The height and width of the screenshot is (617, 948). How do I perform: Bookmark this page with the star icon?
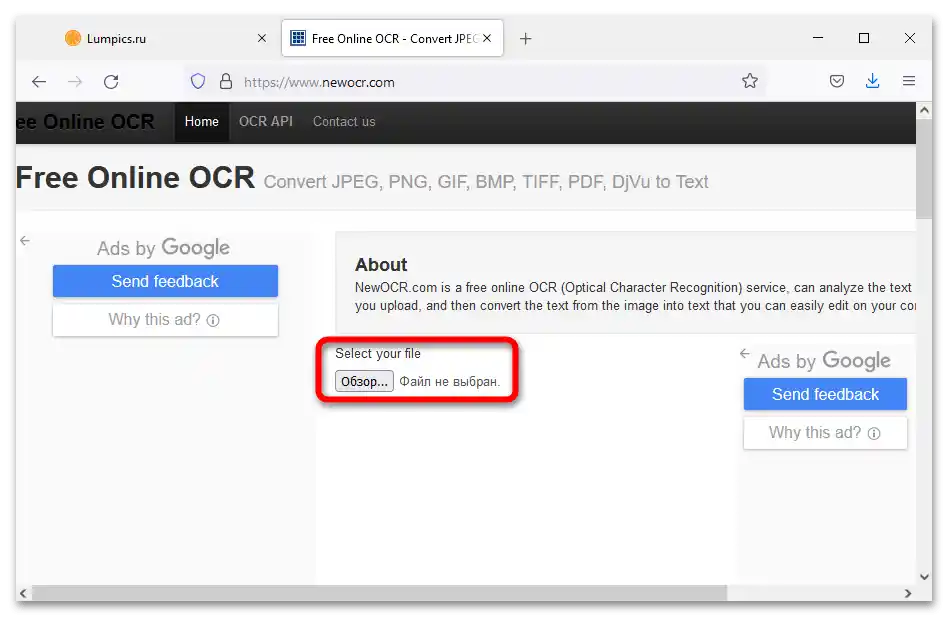click(750, 81)
